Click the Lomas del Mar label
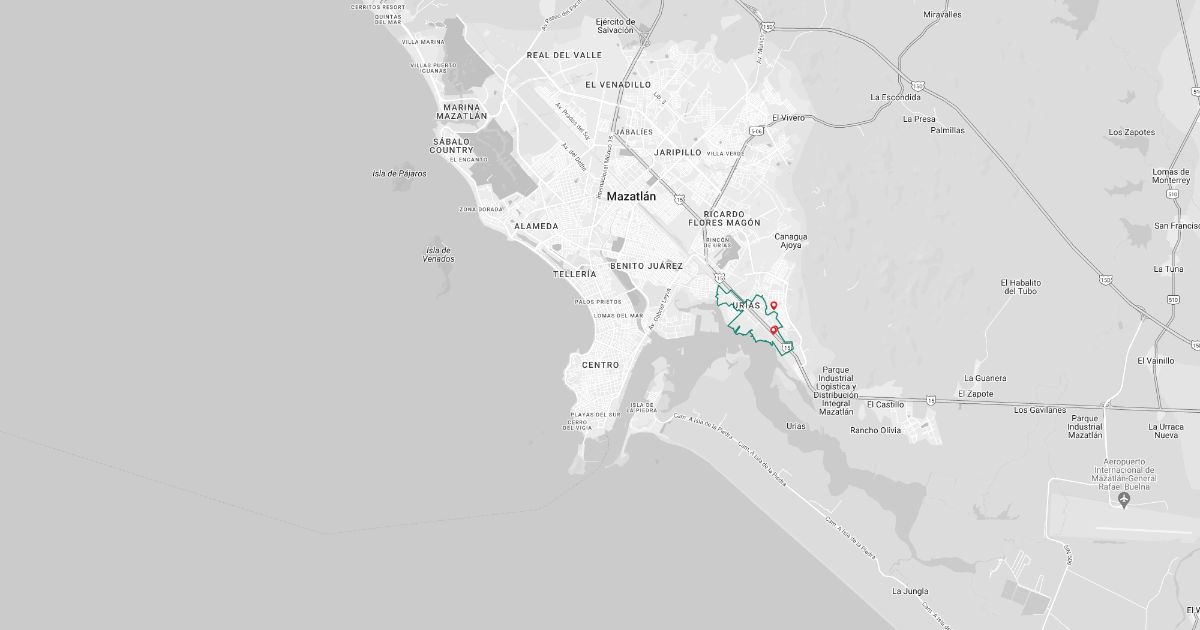The height and width of the screenshot is (630, 1200). click(x=618, y=315)
